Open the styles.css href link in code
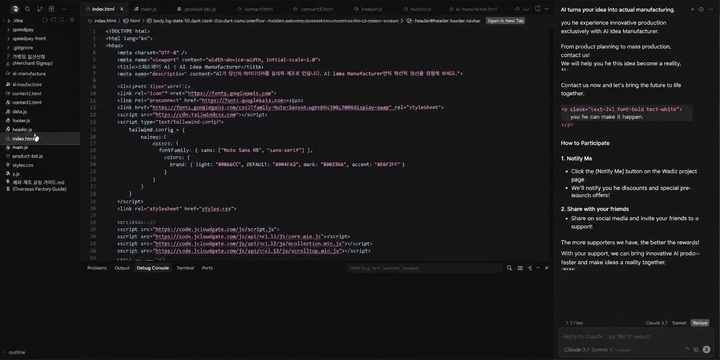The height and width of the screenshot is (360, 720). pos(216,209)
